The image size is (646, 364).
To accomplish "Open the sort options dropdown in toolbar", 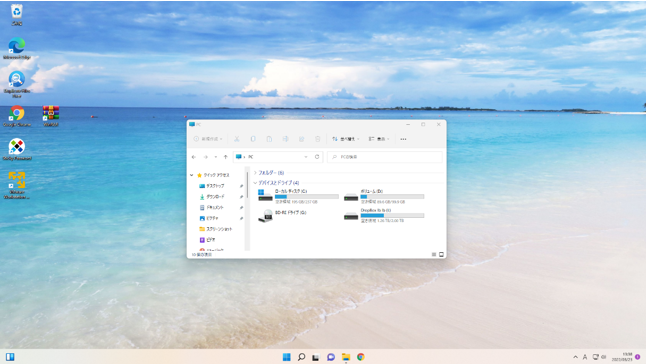I will [x=345, y=139].
